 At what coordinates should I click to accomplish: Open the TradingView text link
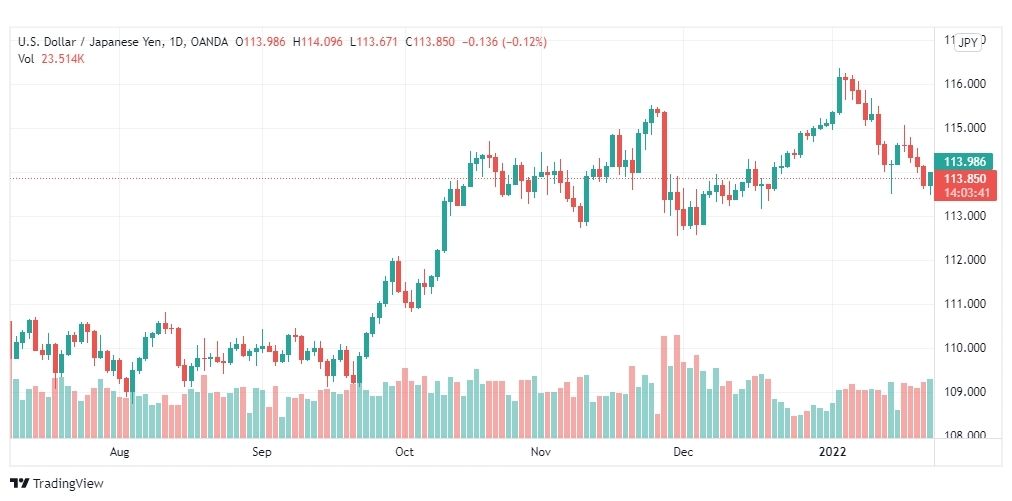coord(67,483)
